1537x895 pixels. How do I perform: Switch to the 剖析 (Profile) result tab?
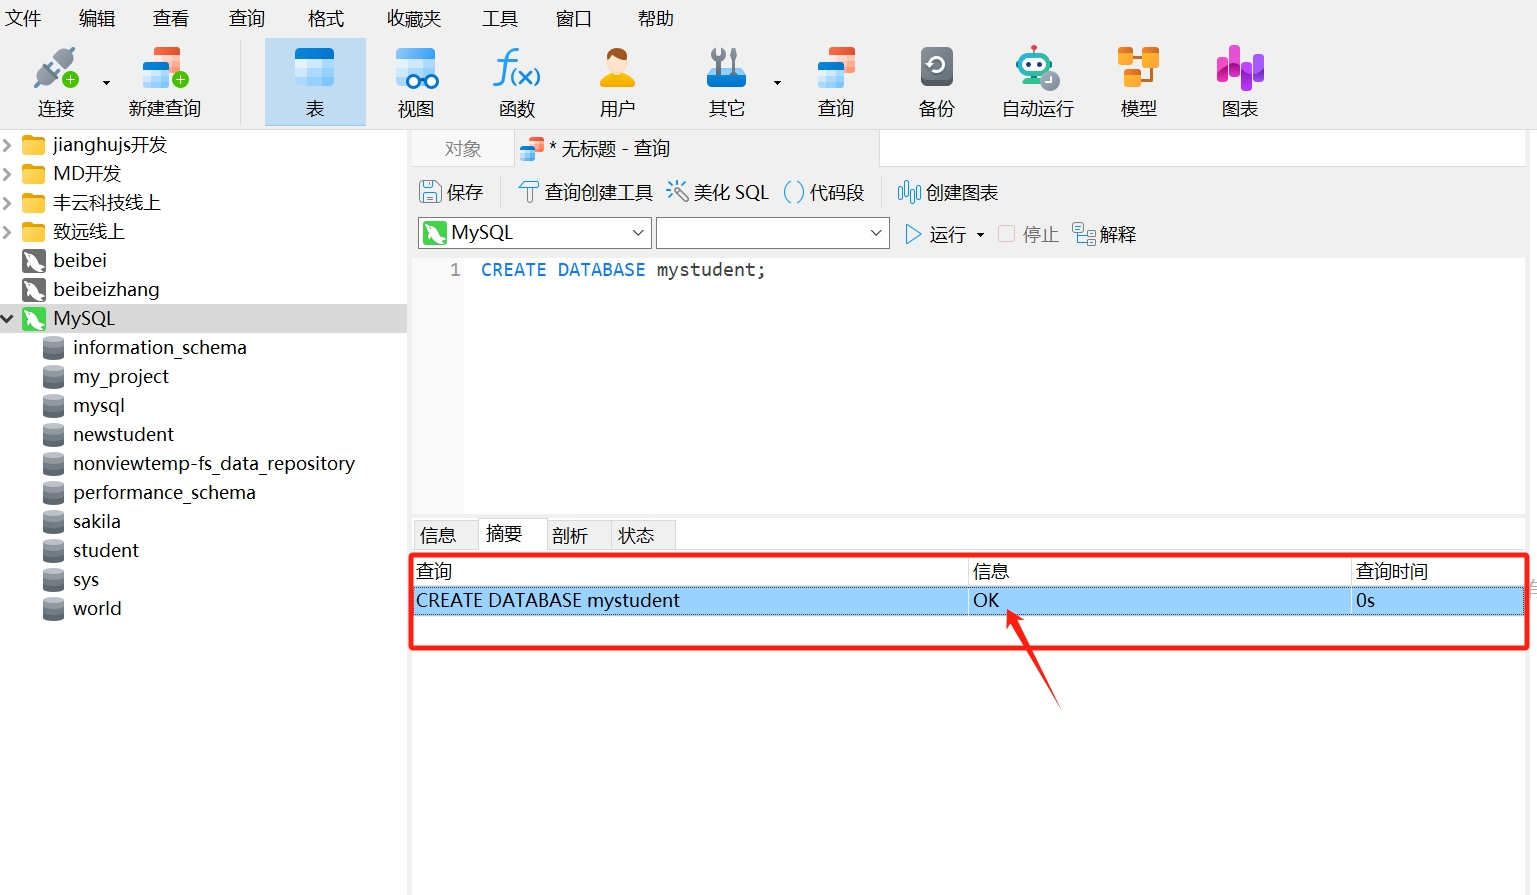[x=570, y=535]
